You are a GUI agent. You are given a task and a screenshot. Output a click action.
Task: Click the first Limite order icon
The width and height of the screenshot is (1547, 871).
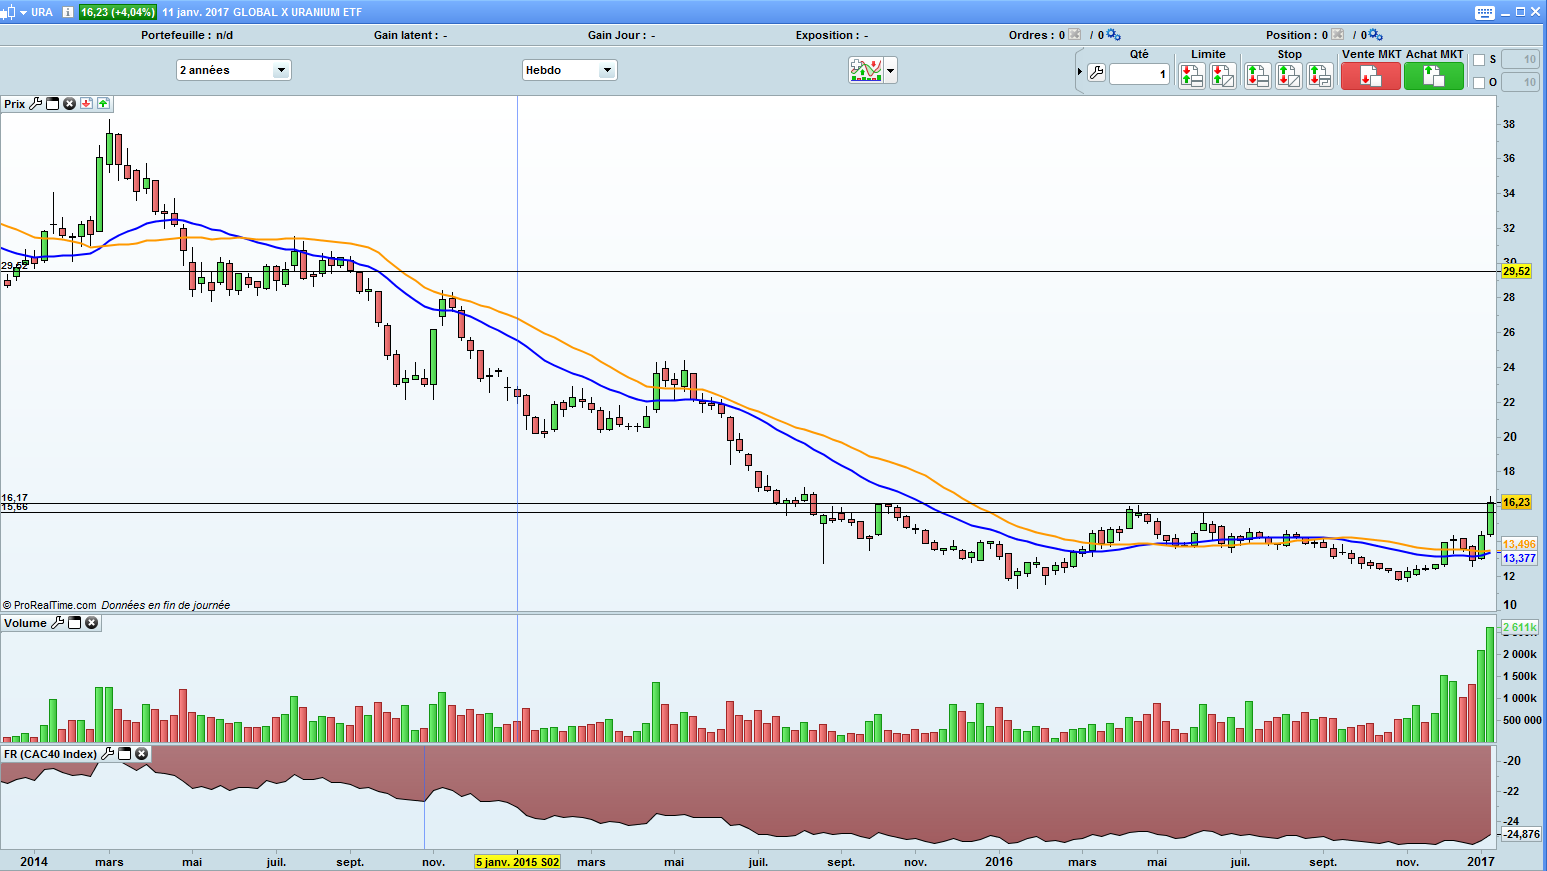point(1191,76)
